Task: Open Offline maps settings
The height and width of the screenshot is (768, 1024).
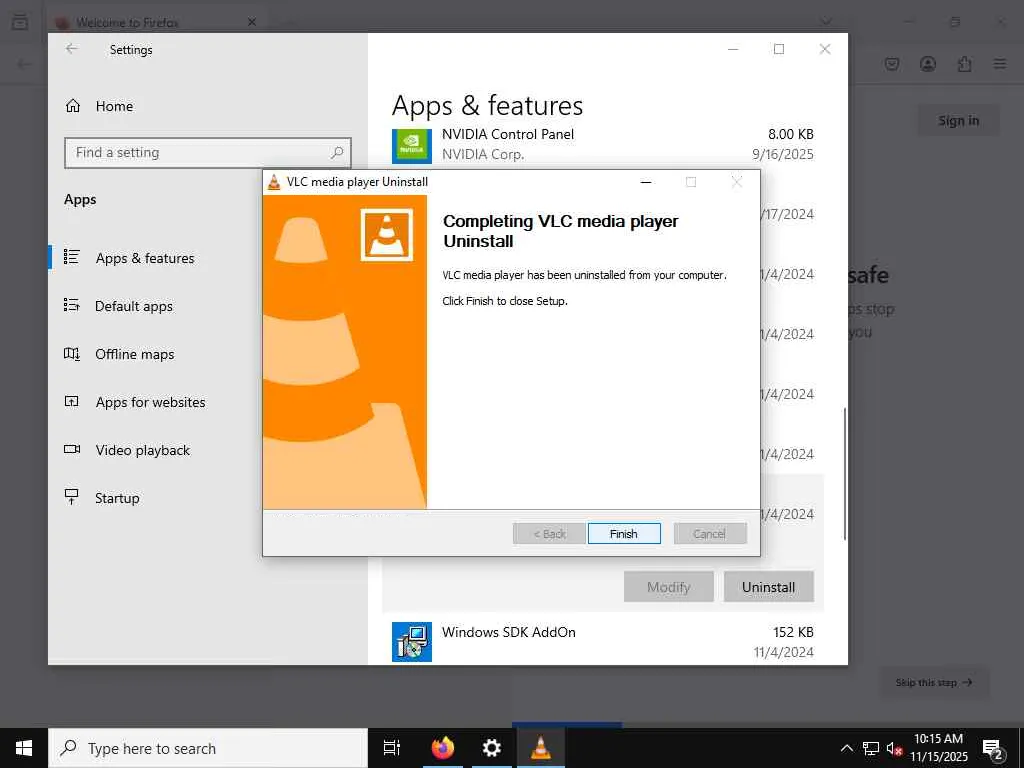Action: (135, 354)
